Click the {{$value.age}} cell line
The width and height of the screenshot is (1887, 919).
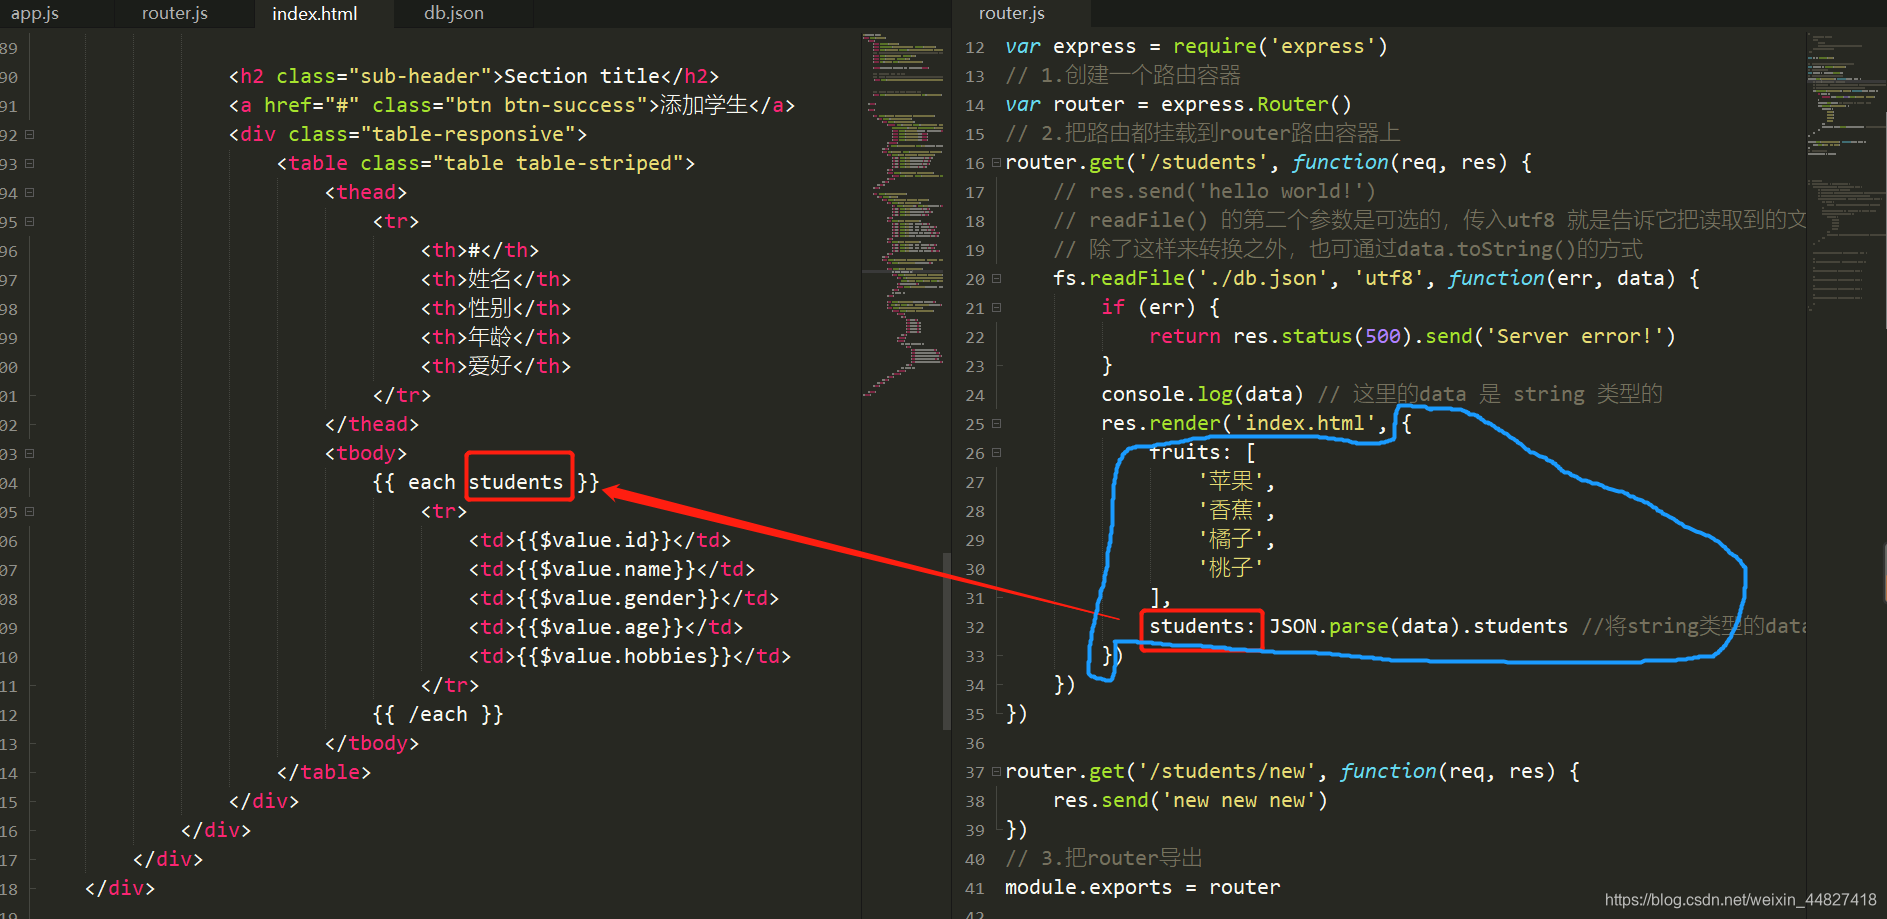[606, 627]
